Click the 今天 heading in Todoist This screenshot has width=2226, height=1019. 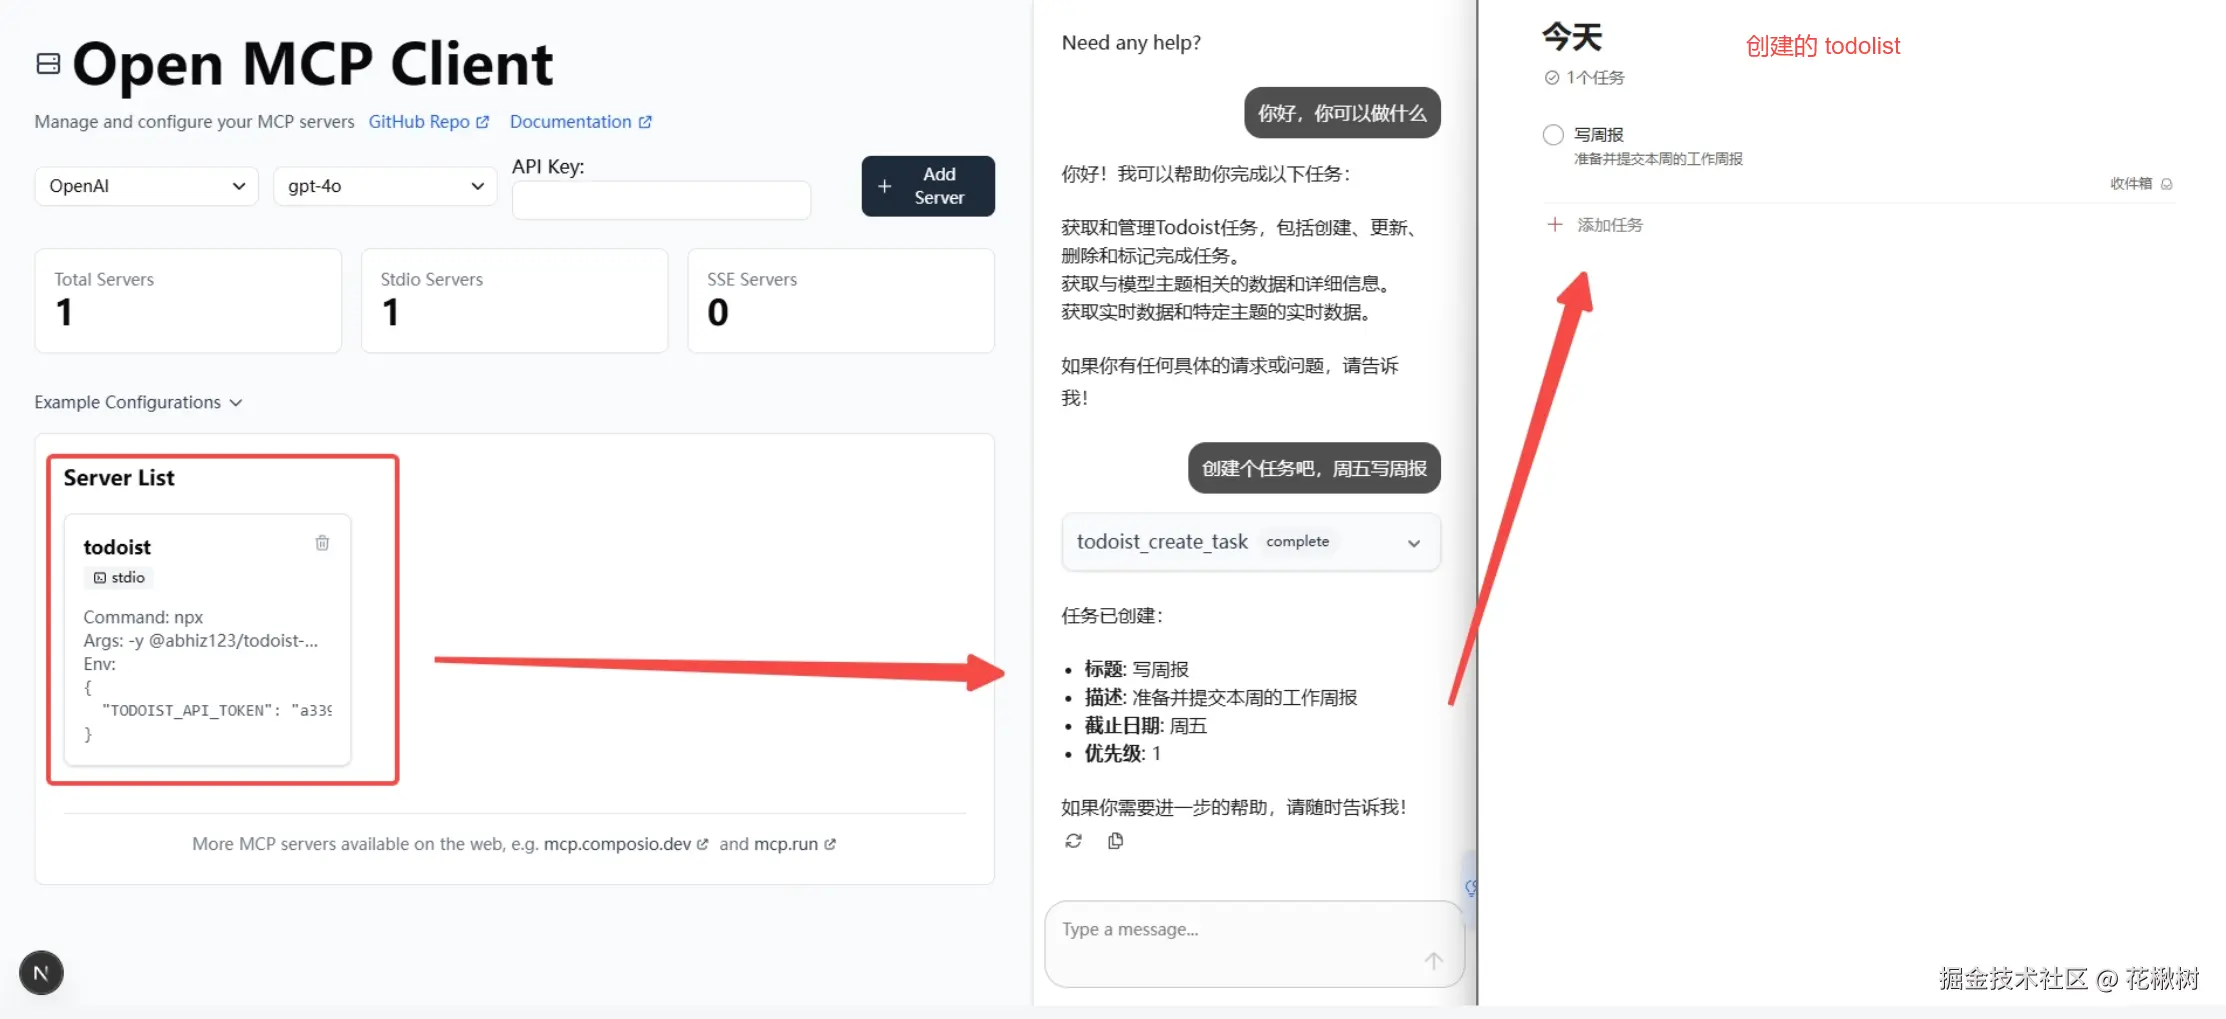[x=1572, y=37]
